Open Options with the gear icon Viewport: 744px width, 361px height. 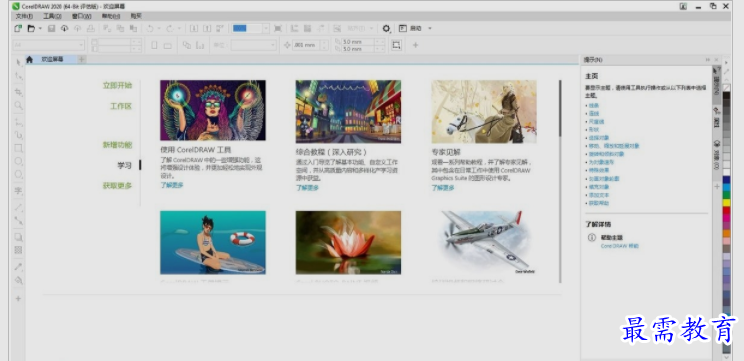pyautogui.click(x=386, y=28)
